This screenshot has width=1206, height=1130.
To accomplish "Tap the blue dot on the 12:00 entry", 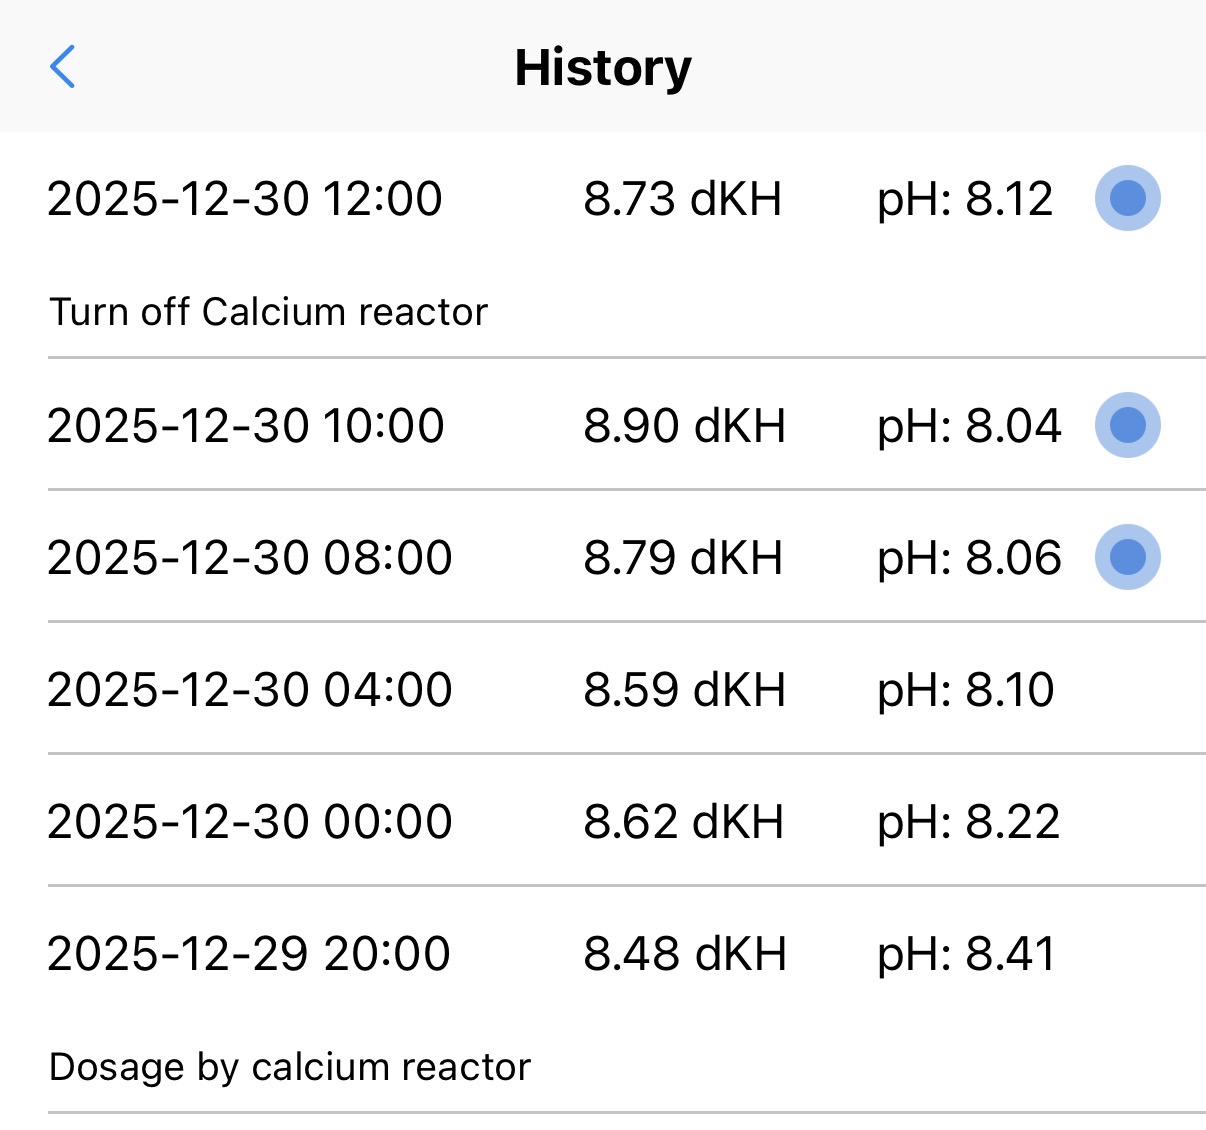I will coord(1127,198).
